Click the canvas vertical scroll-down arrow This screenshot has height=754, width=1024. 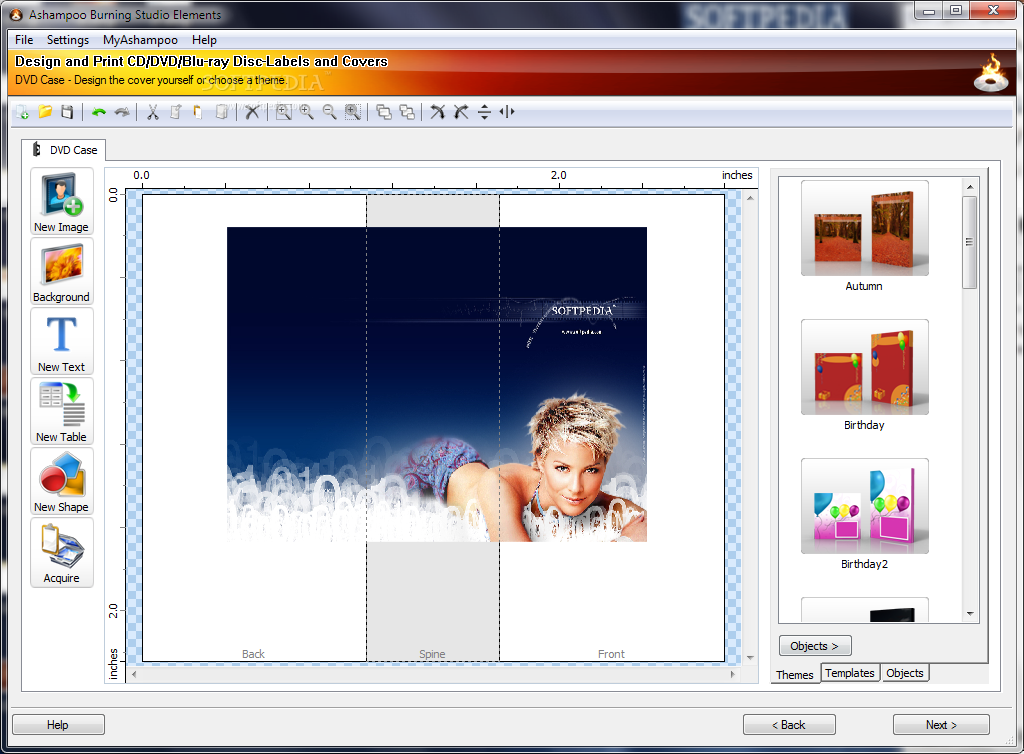point(750,657)
